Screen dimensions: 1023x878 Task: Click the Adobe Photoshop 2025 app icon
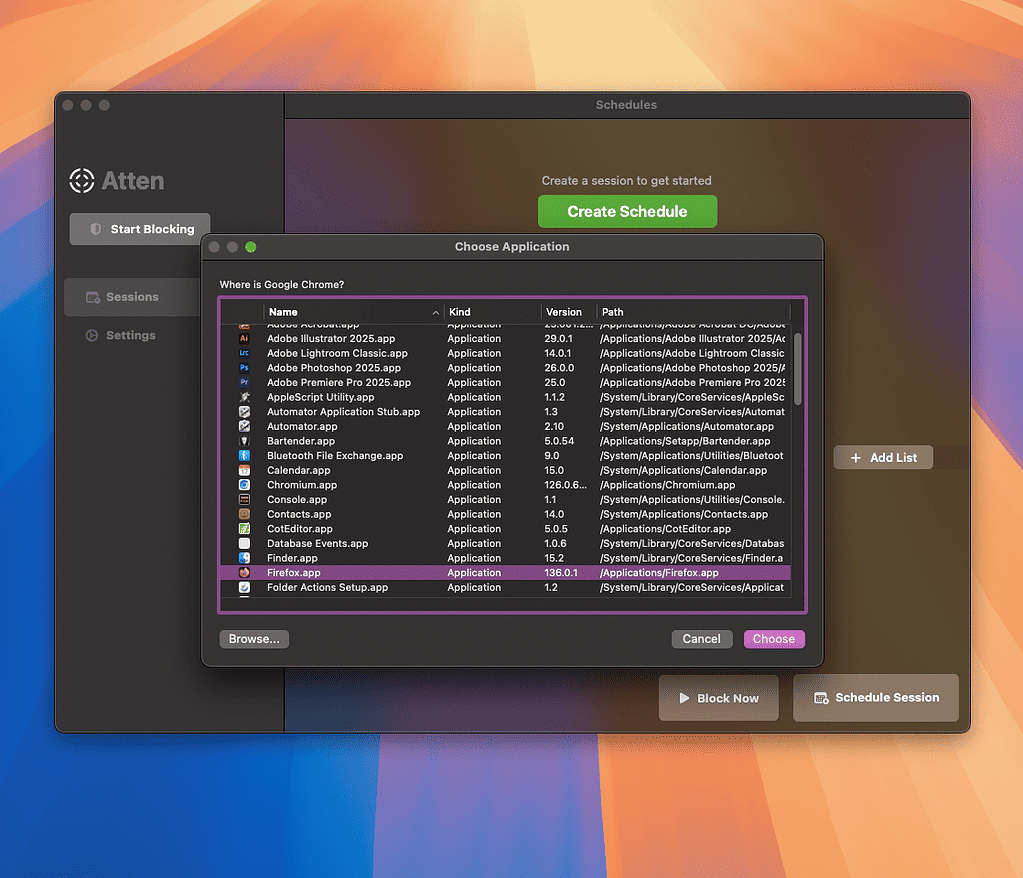coord(244,368)
